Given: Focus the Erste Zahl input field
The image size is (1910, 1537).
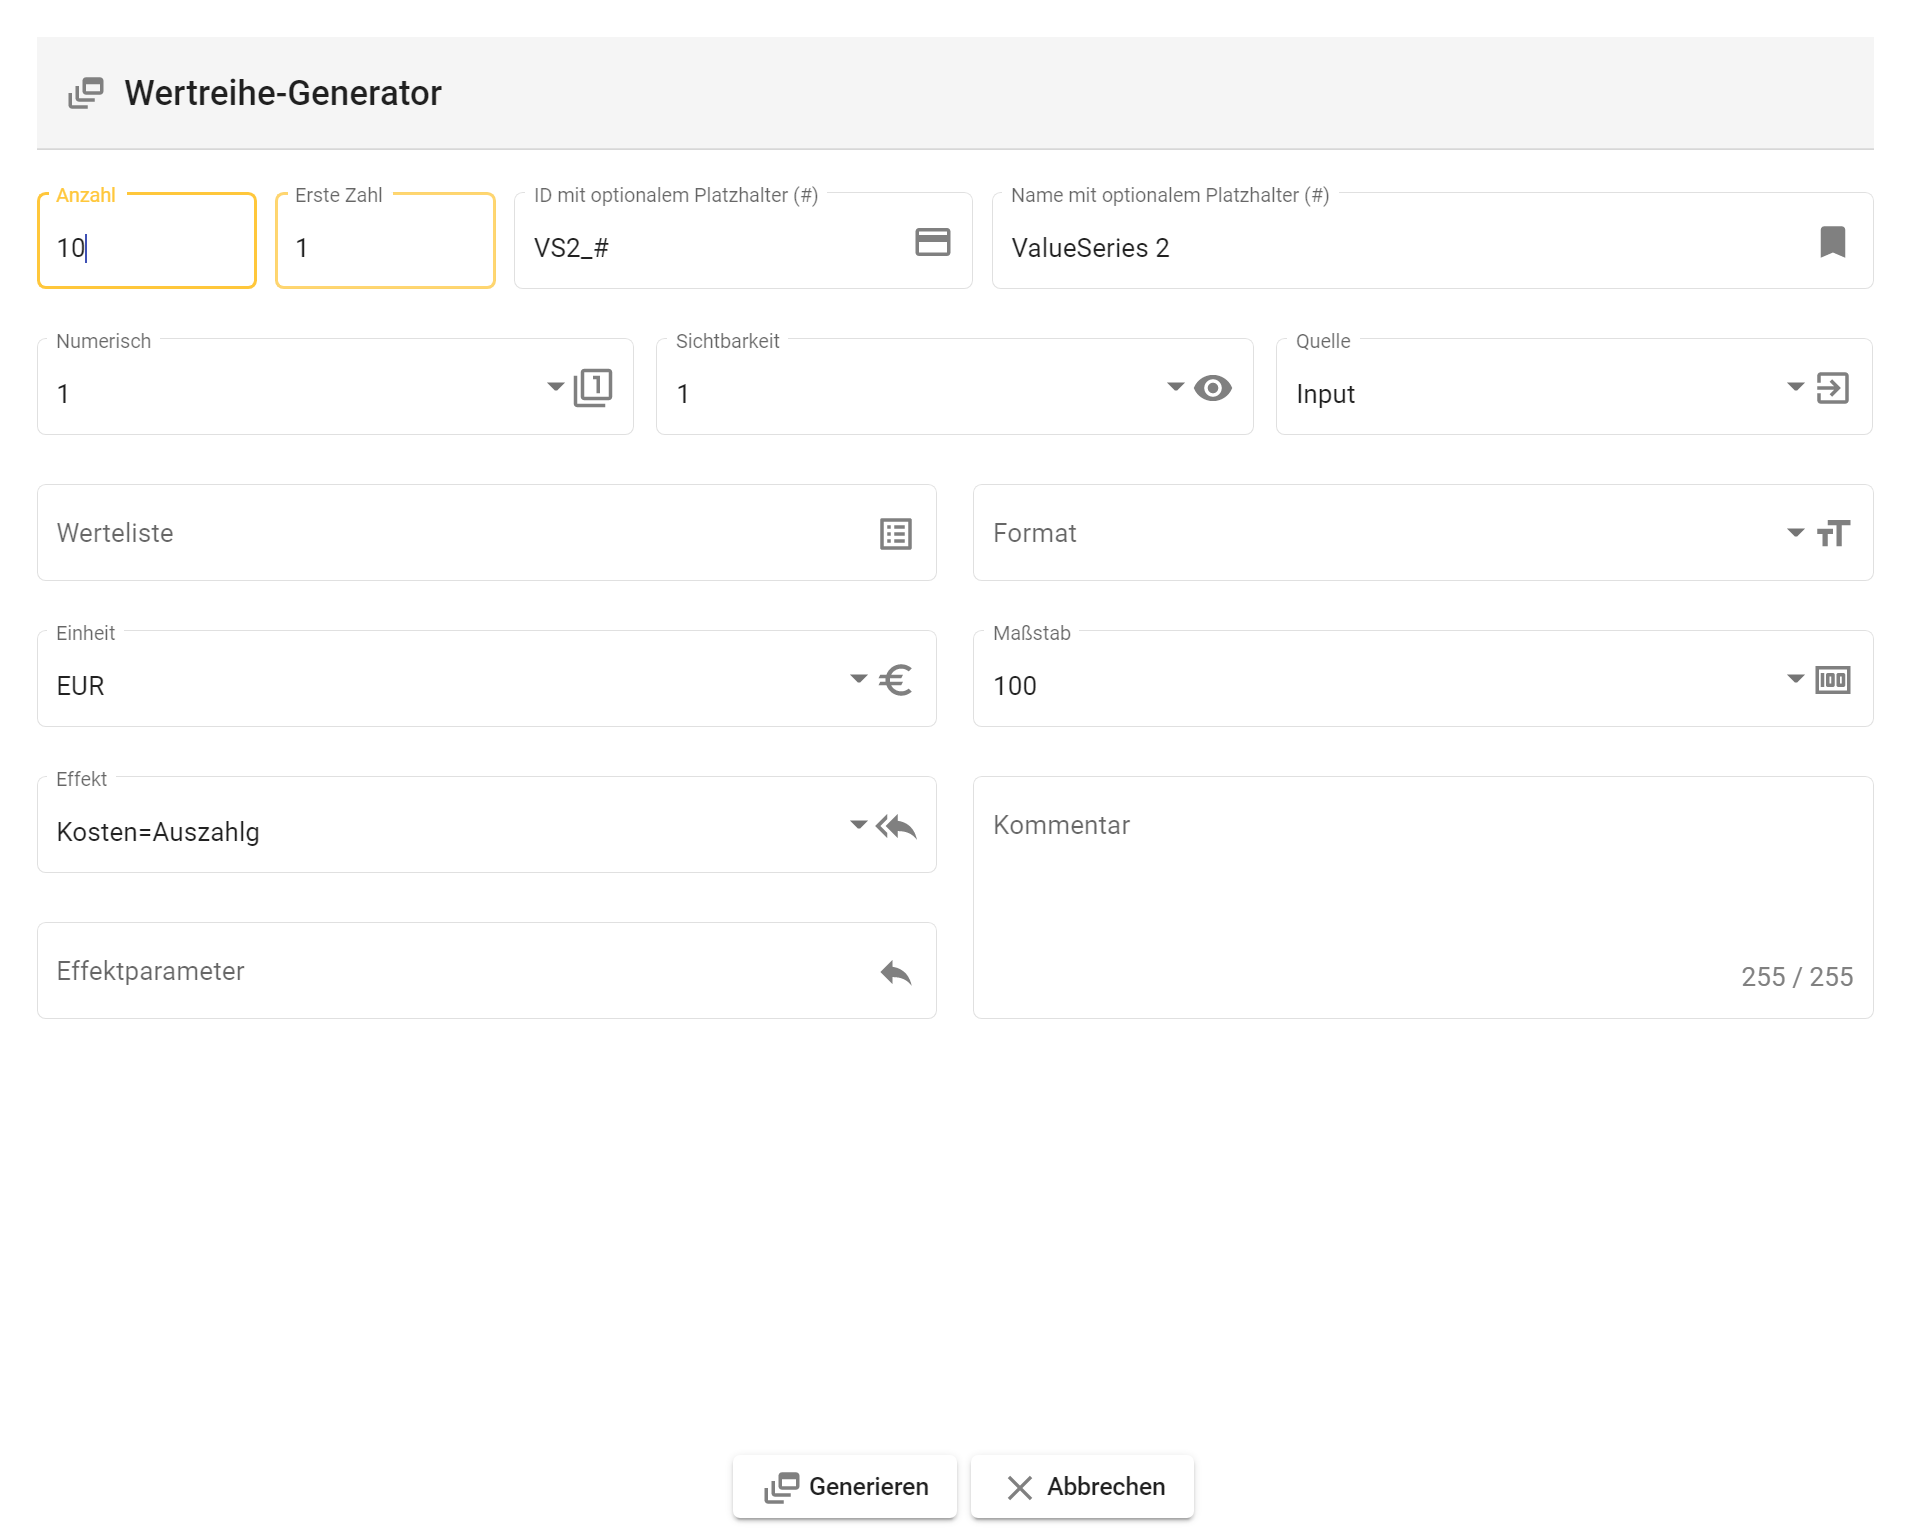Looking at the screenshot, I should (385, 247).
